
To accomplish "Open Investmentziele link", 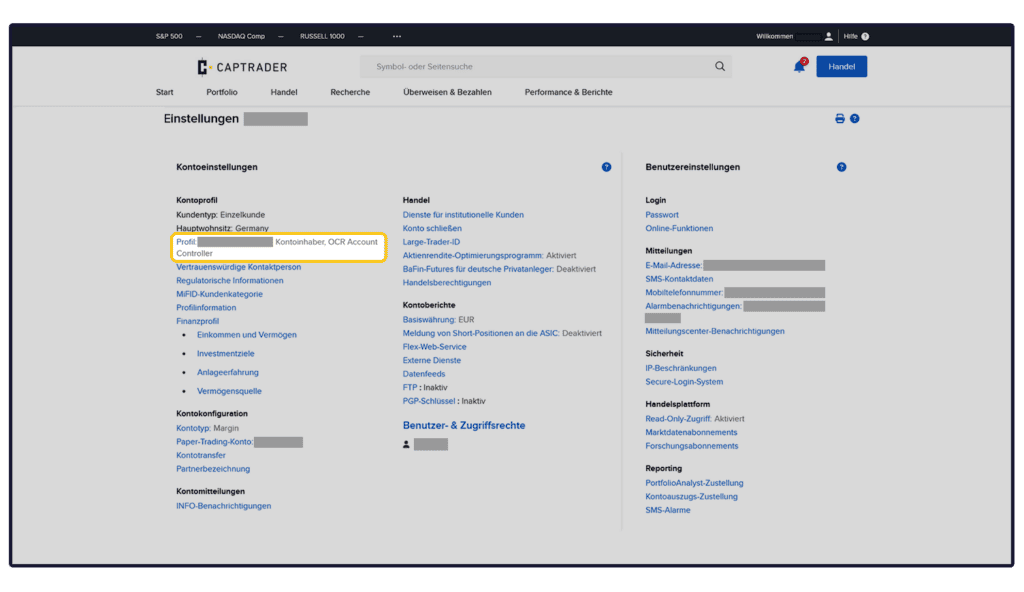I will (225, 354).
